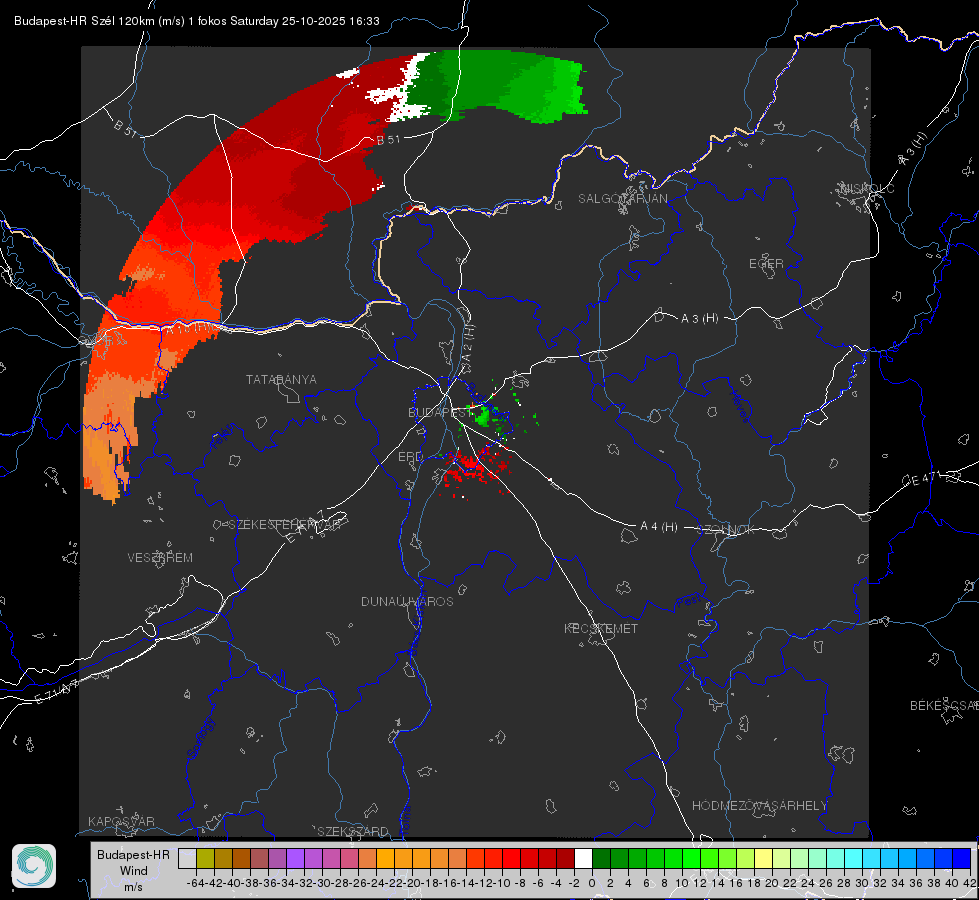The image size is (979, 900).
Task: Click the A 3 (H) road label near Eger
Action: tap(699, 319)
